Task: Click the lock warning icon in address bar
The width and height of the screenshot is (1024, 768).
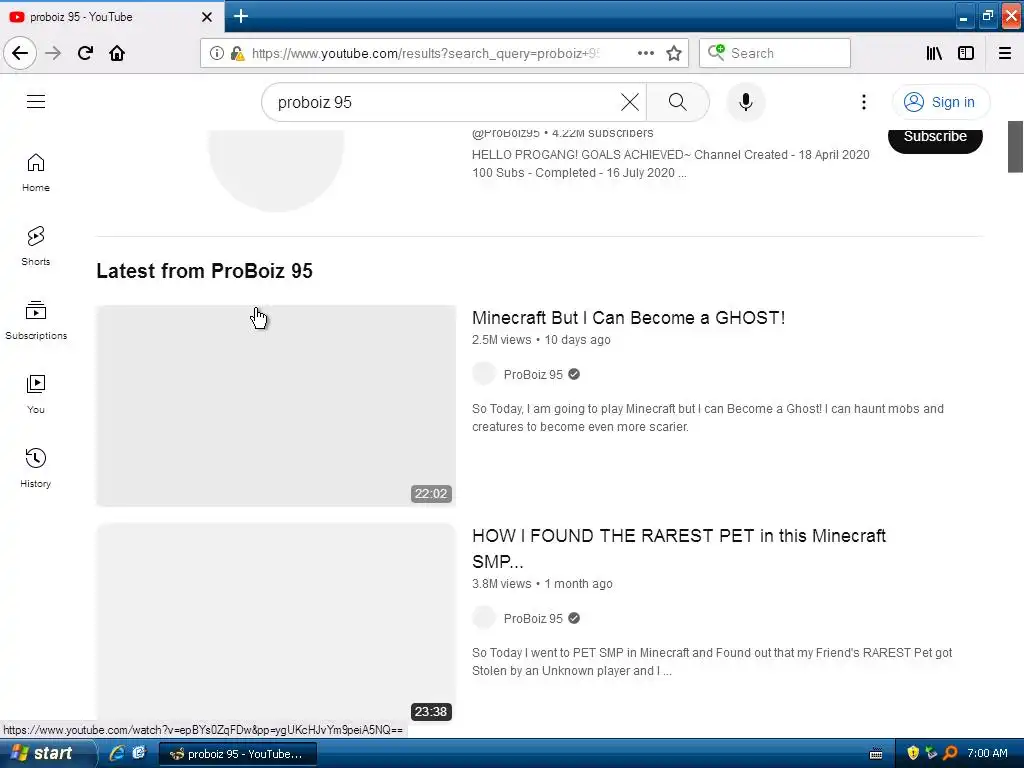Action: click(x=238, y=53)
